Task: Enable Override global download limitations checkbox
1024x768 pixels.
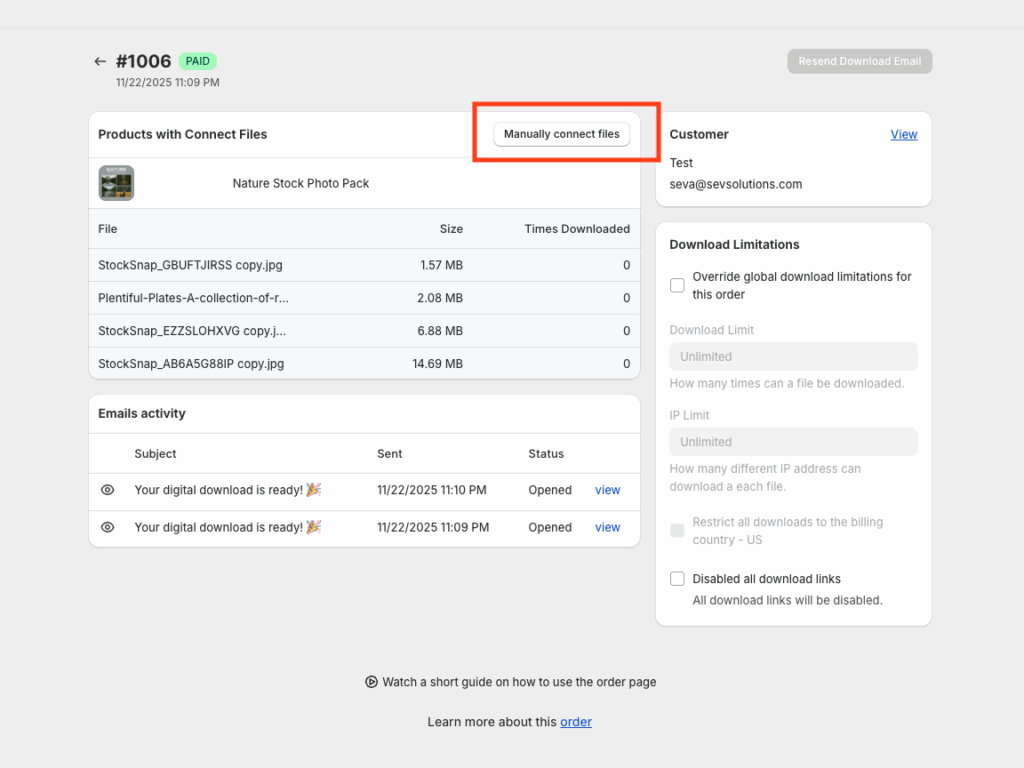Action: 677,286
